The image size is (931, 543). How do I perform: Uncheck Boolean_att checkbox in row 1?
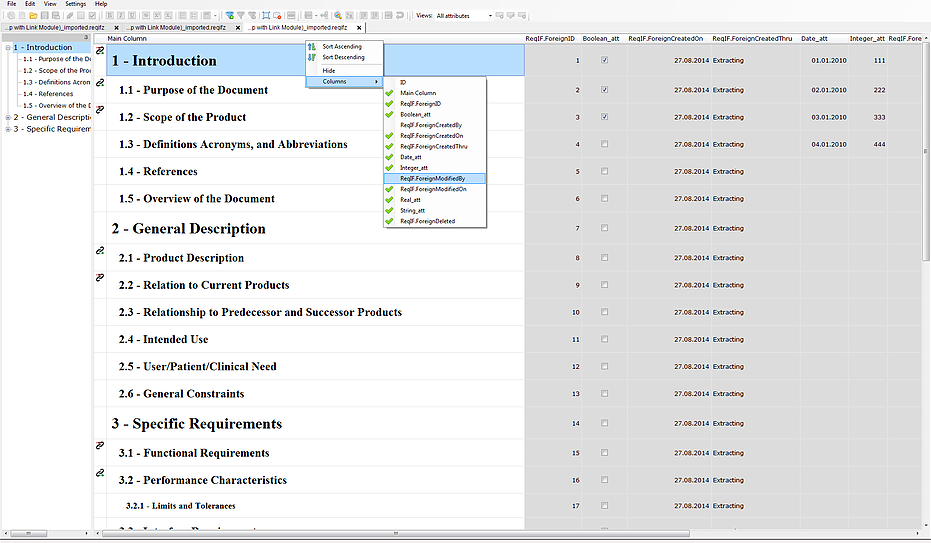[604, 60]
